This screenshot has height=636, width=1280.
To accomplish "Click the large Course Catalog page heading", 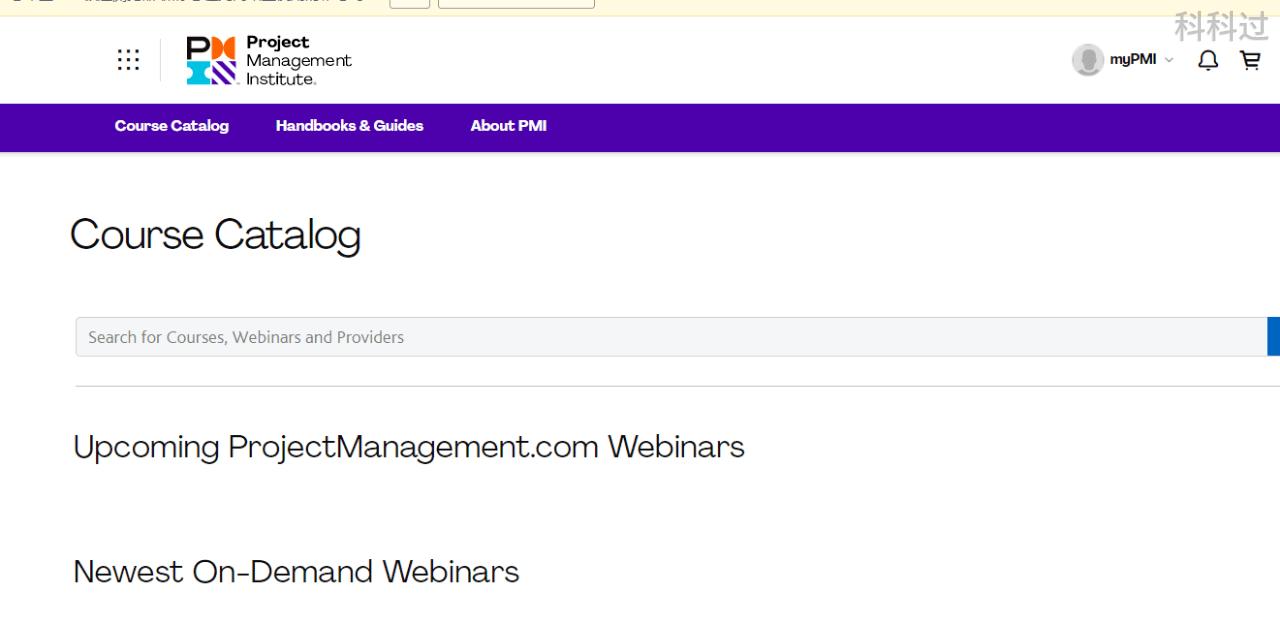I will click(215, 235).
